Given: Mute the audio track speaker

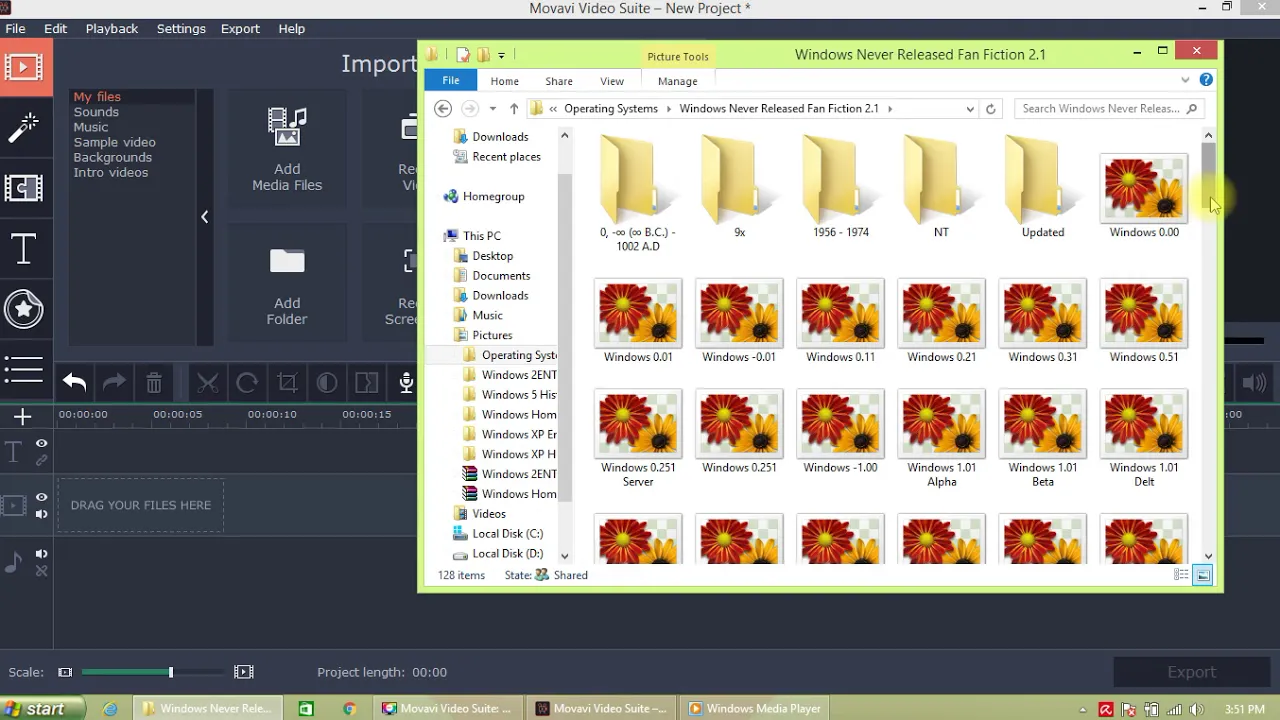Looking at the screenshot, I should point(42,554).
